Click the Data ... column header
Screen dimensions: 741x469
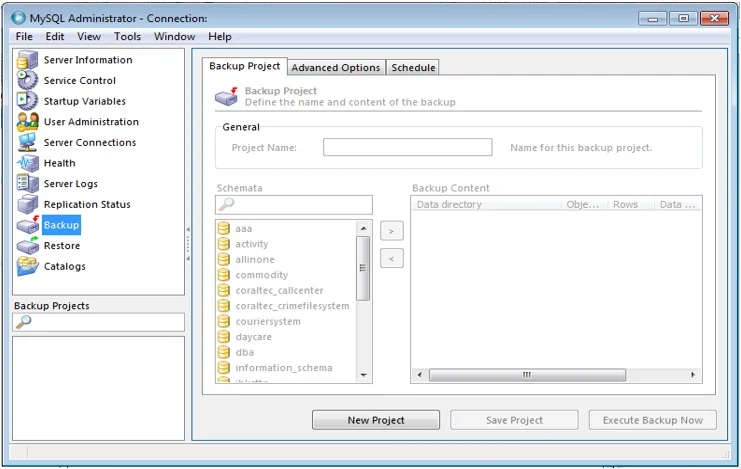coord(678,204)
